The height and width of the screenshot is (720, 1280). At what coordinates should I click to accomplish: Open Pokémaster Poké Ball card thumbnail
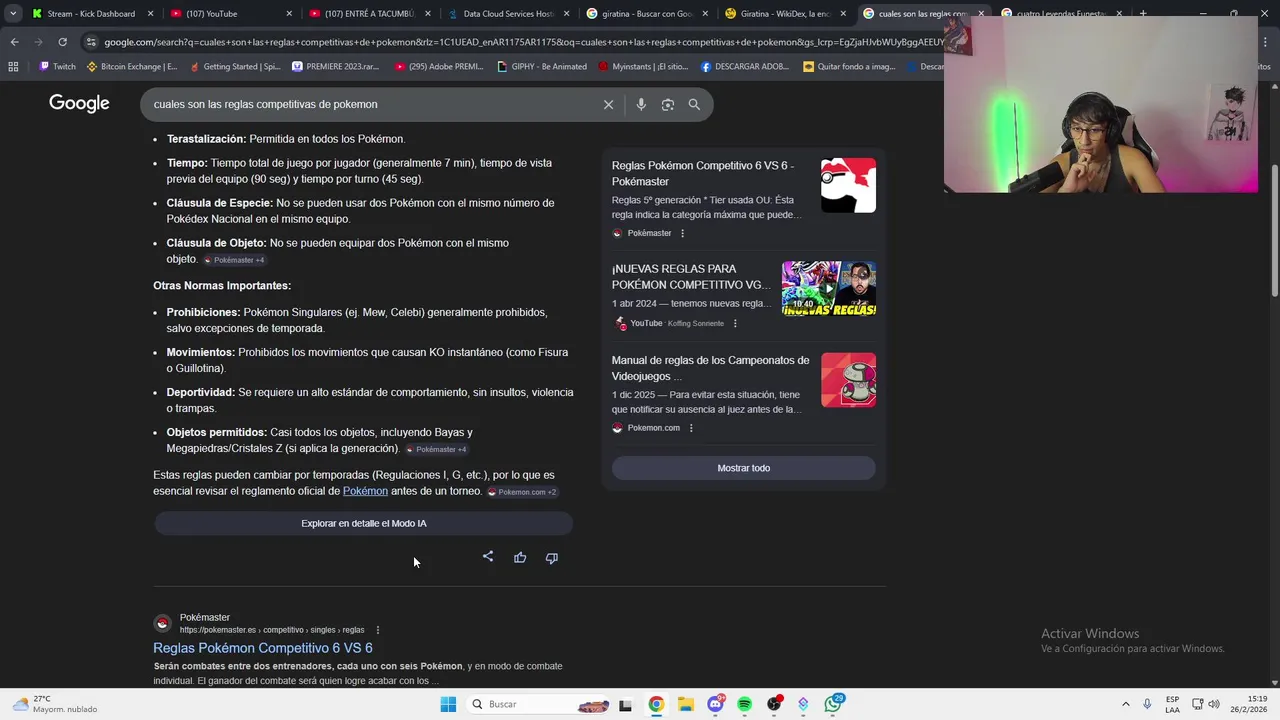coord(848,185)
